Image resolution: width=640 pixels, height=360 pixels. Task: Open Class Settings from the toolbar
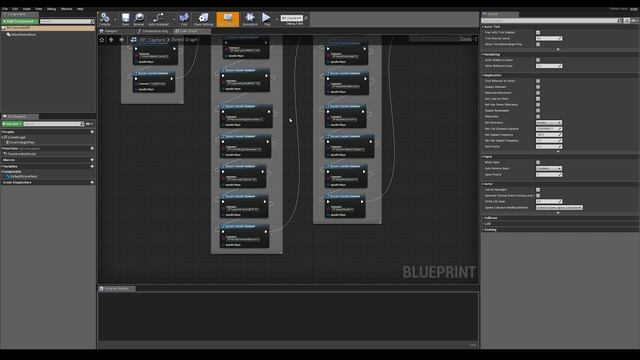point(203,18)
